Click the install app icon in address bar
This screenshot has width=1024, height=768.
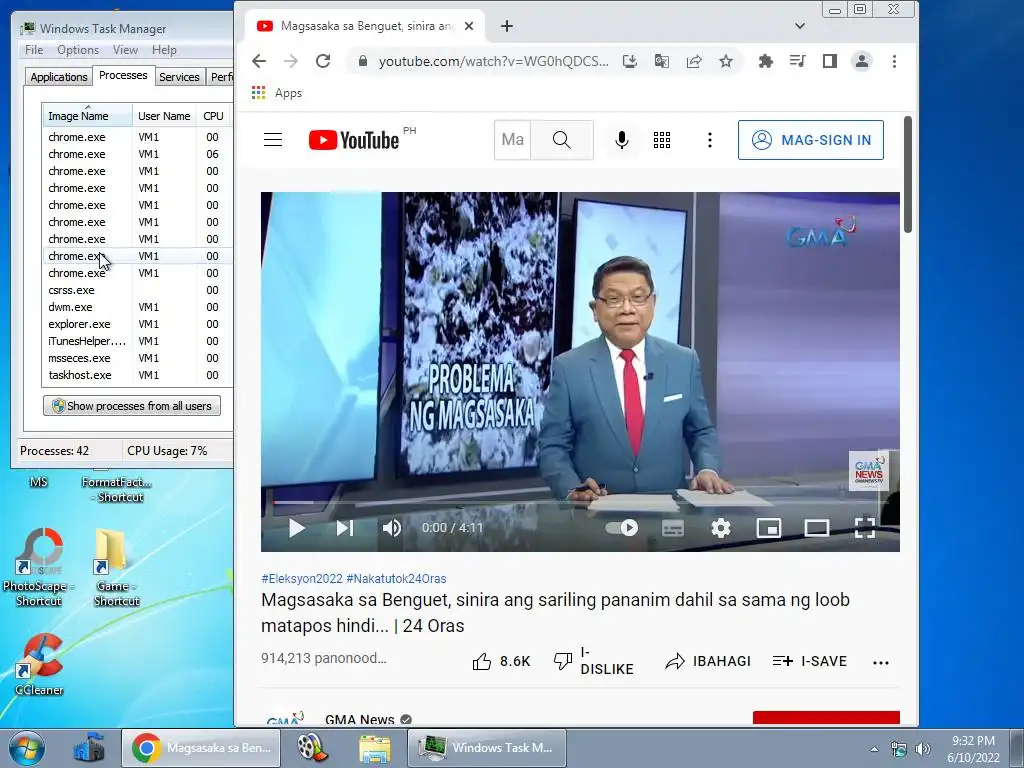630,61
